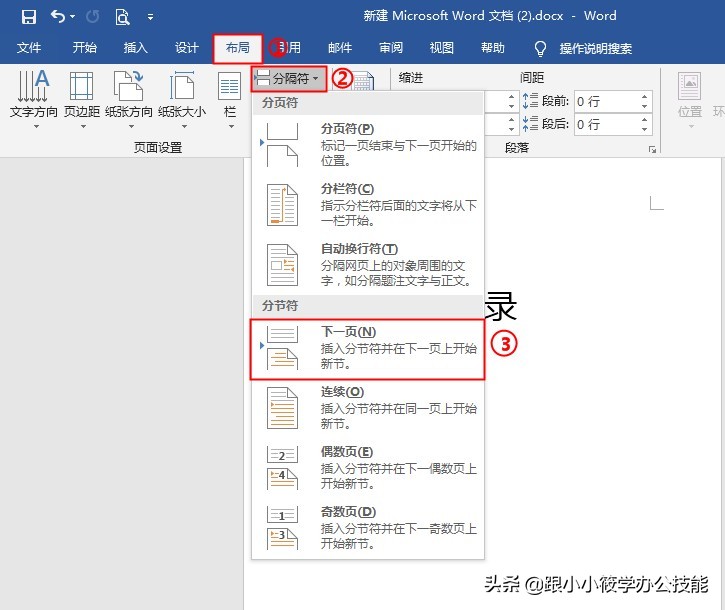Click the 操作说明搜索 search box
The image size is (725, 610).
click(596, 48)
